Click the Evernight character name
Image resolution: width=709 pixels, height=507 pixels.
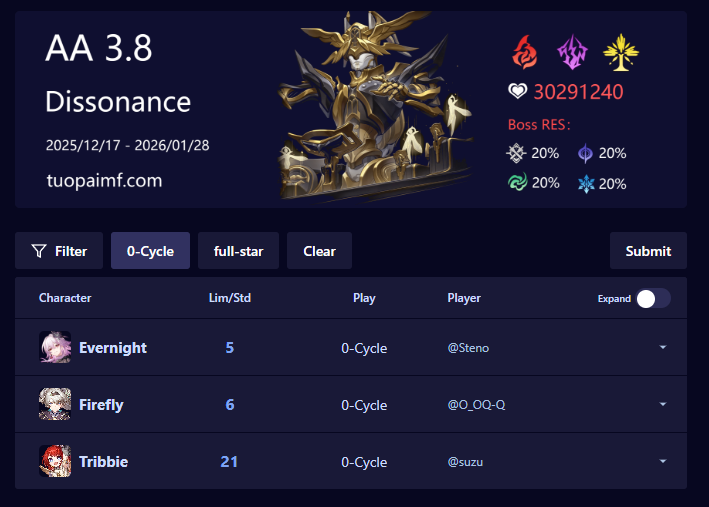tap(113, 347)
